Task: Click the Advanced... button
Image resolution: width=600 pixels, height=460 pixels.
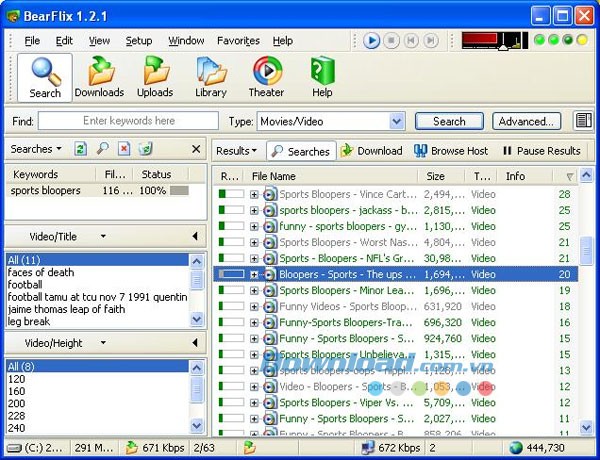Action: click(527, 121)
